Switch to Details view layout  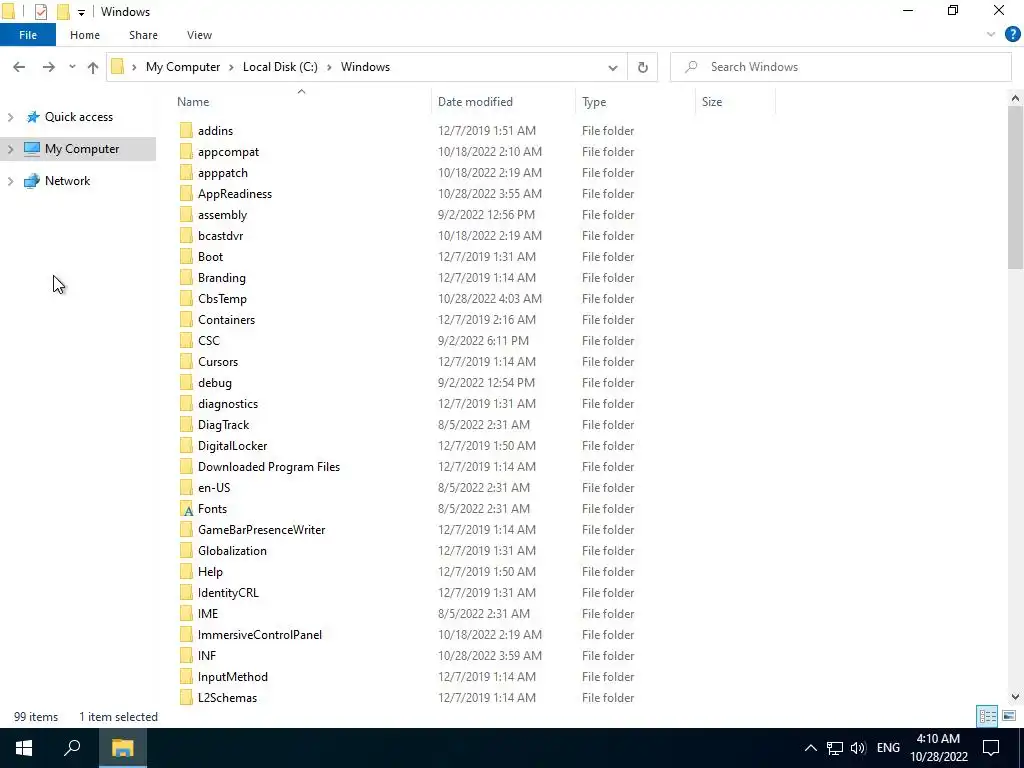(987, 716)
